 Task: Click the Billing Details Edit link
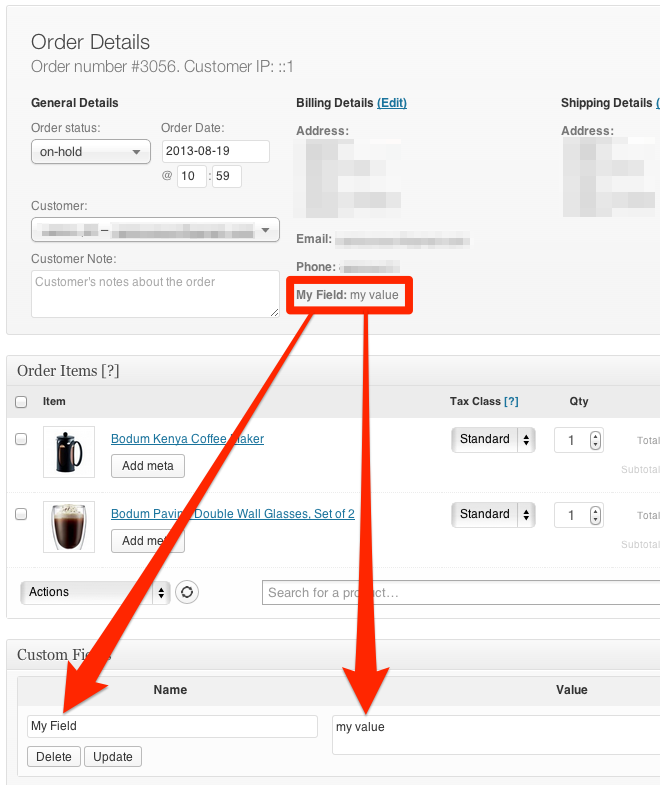tap(392, 103)
